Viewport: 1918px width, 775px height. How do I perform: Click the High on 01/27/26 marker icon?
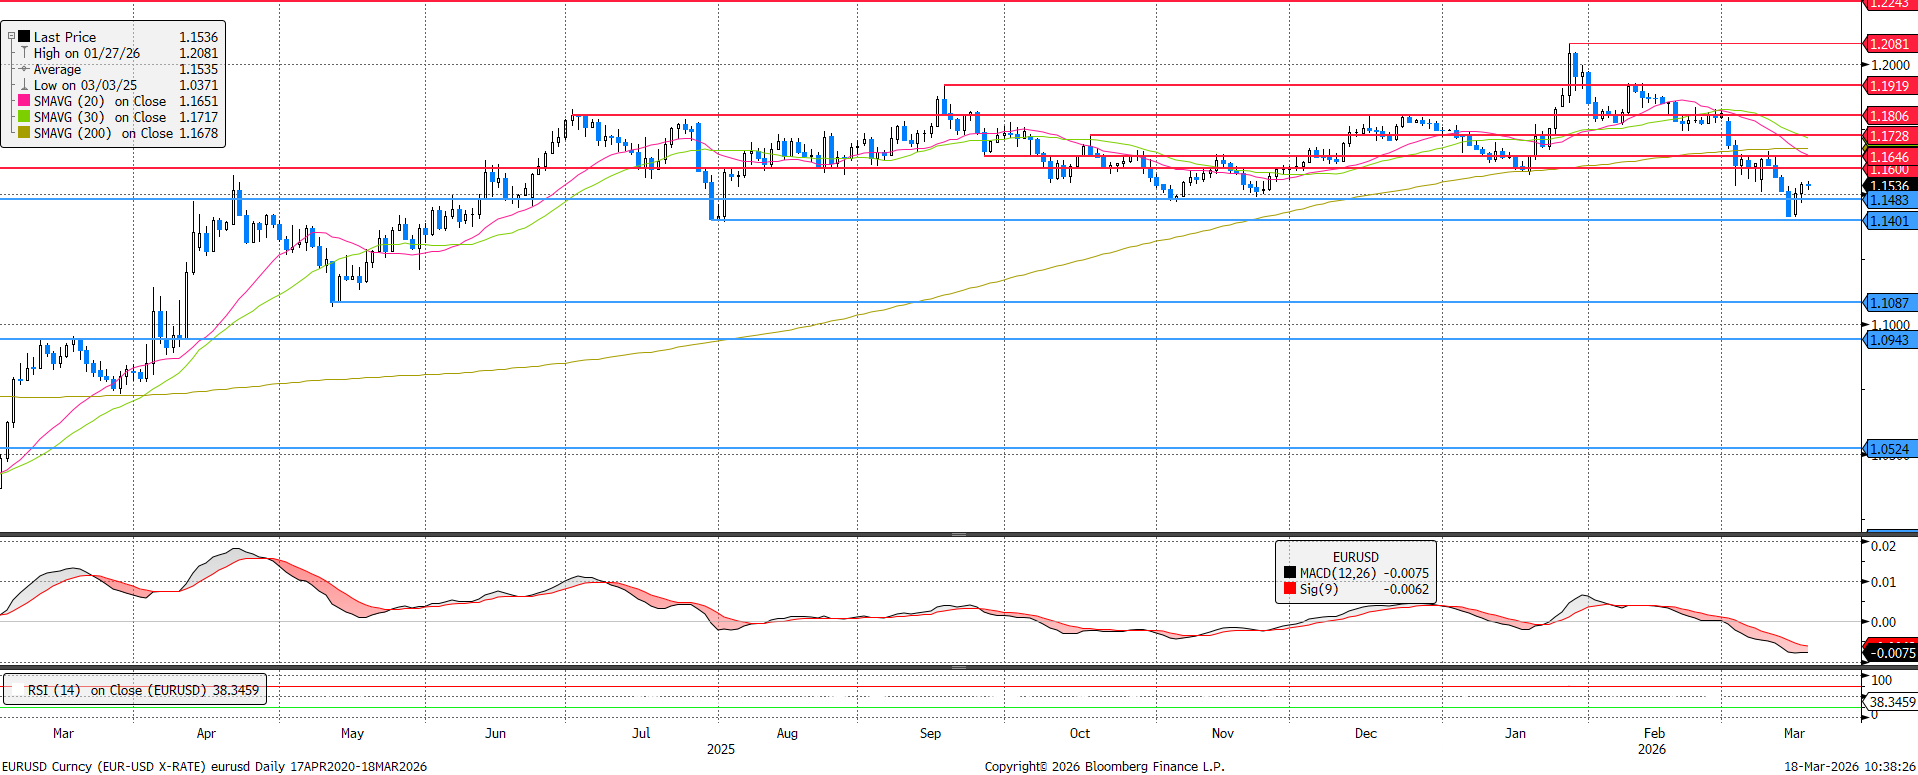click(24, 53)
